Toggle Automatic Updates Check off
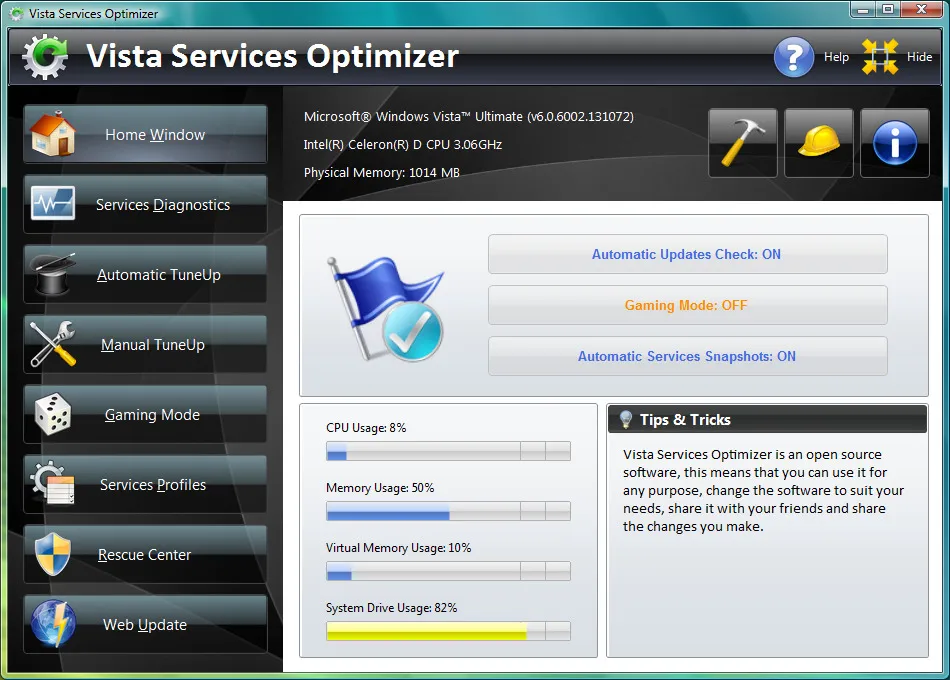950x680 pixels. pyautogui.click(x=687, y=254)
